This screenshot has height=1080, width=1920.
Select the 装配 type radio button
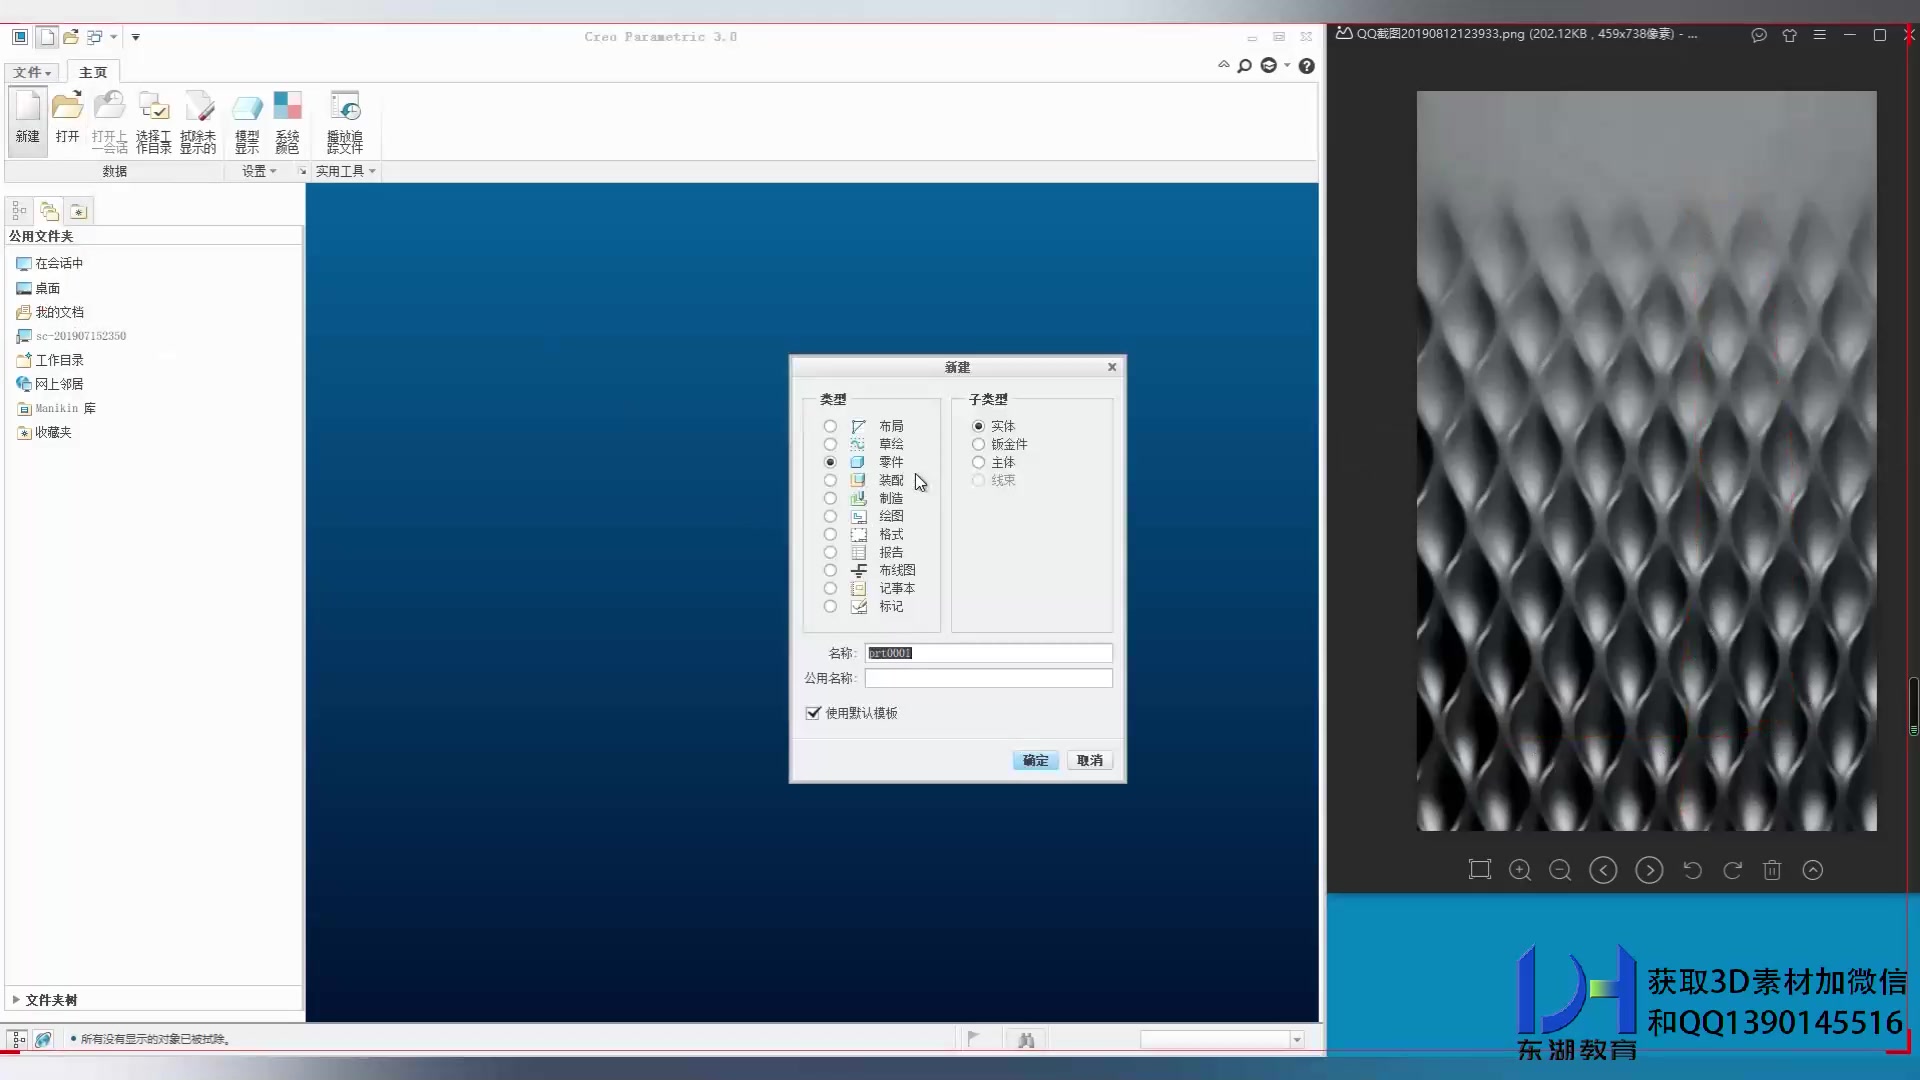coord(830,480)
